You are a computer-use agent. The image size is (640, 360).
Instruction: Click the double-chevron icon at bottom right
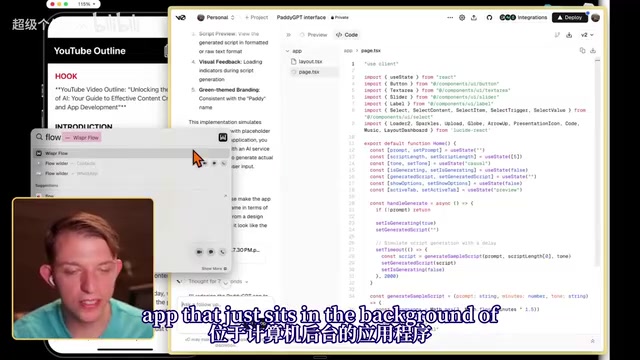pyautogui.click(x=592, y=341)
